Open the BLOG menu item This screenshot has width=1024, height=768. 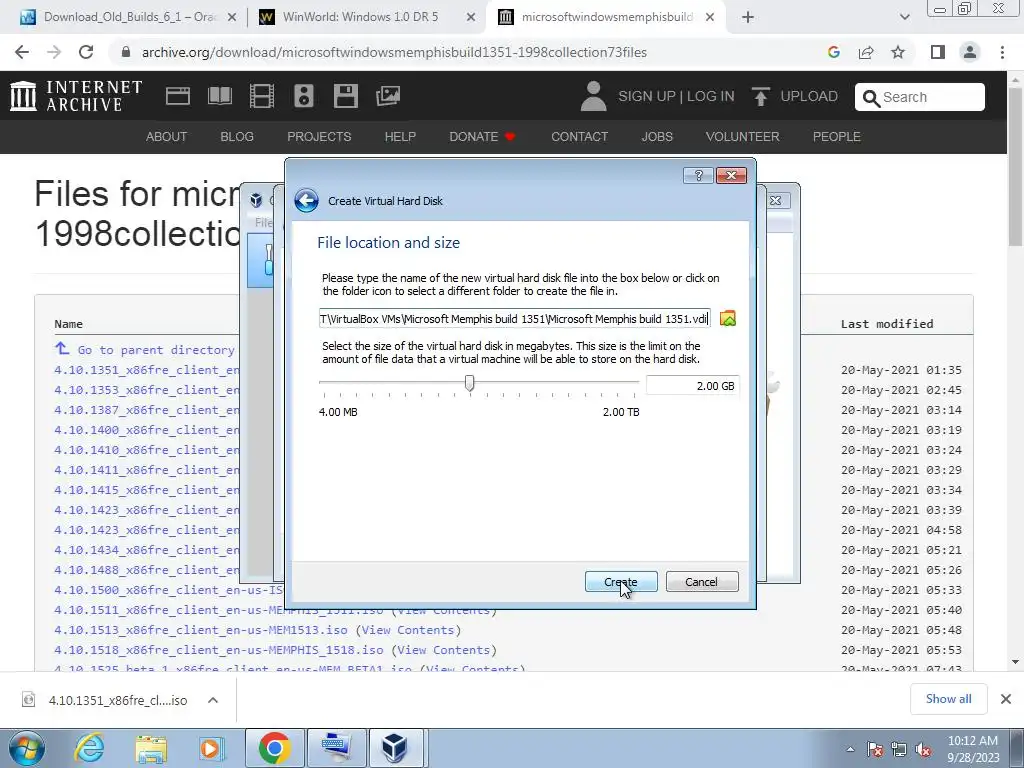point(236,136)
